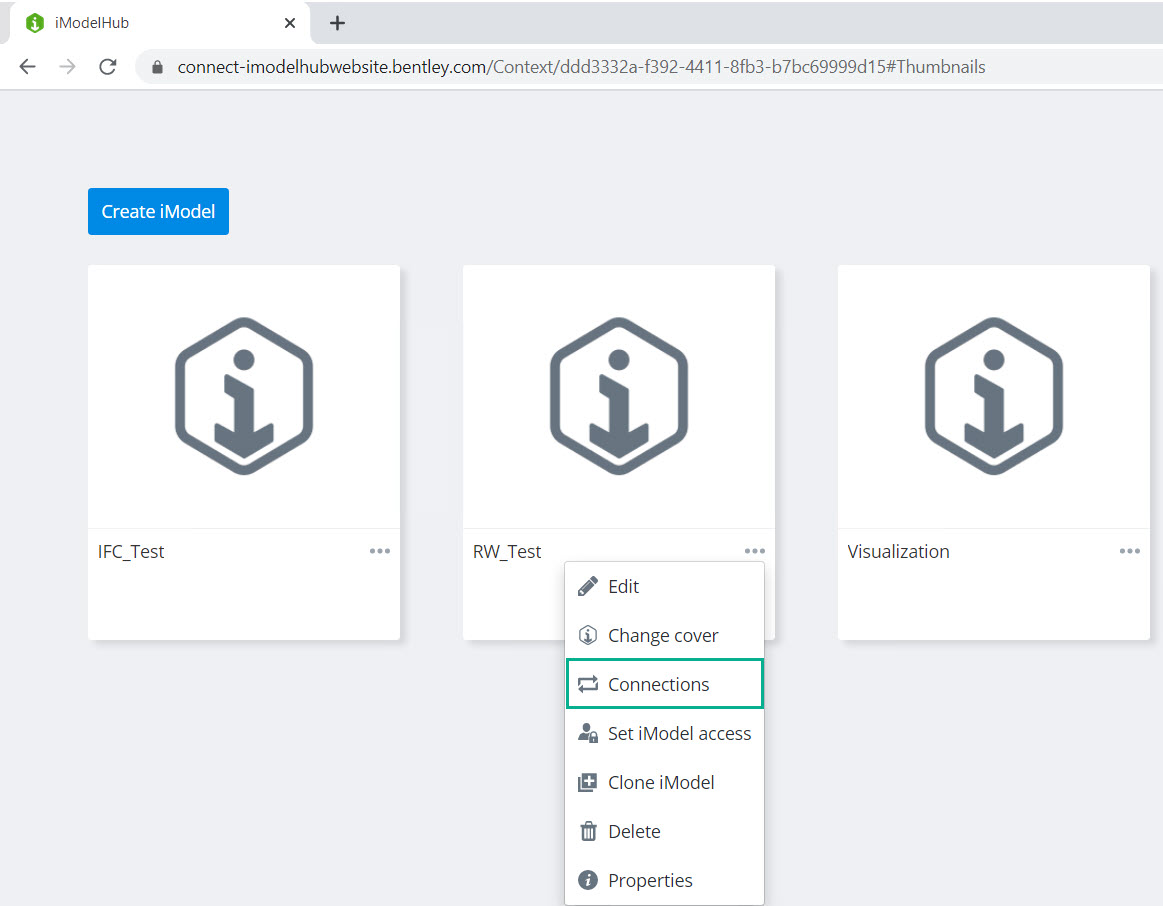
Task: Click the user lock icon beside Set iModel access
Action: [587, 733]
